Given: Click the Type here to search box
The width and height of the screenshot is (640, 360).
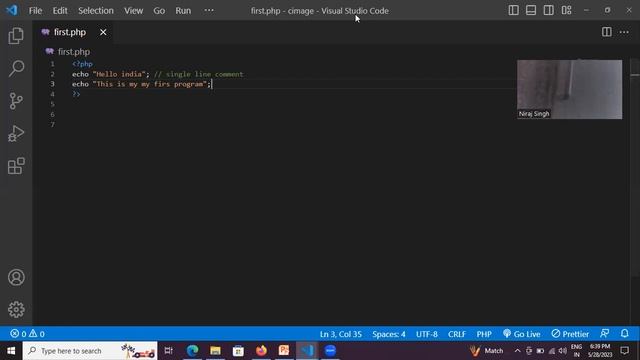Looking at the screenshot, I should [90, 351].
